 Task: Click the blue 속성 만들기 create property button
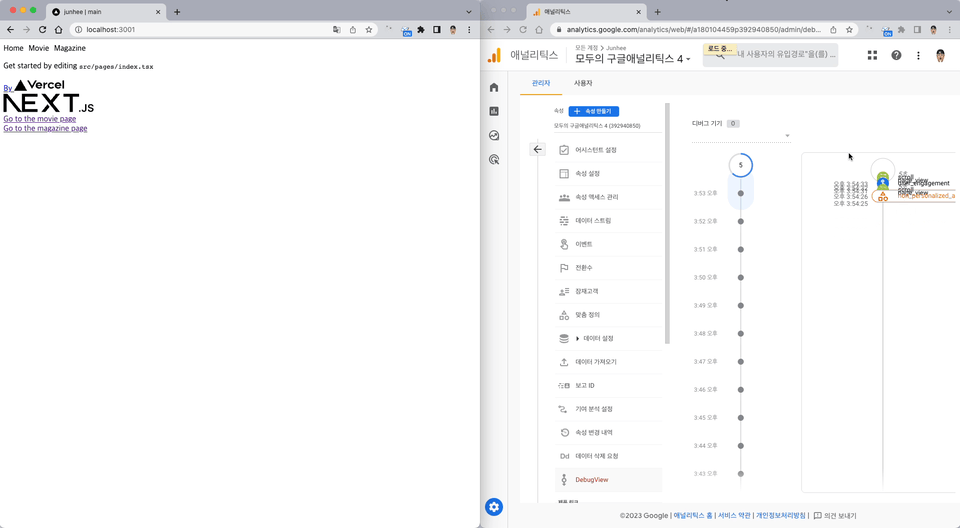click(x=593, y=111)
